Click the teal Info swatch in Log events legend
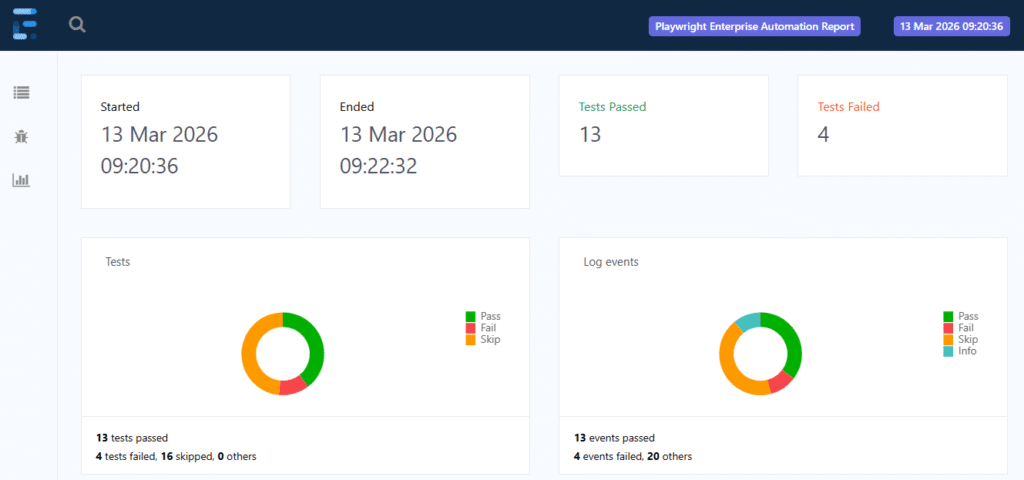1024x480 pixels. pyautogui.click(x=948, y=351)
